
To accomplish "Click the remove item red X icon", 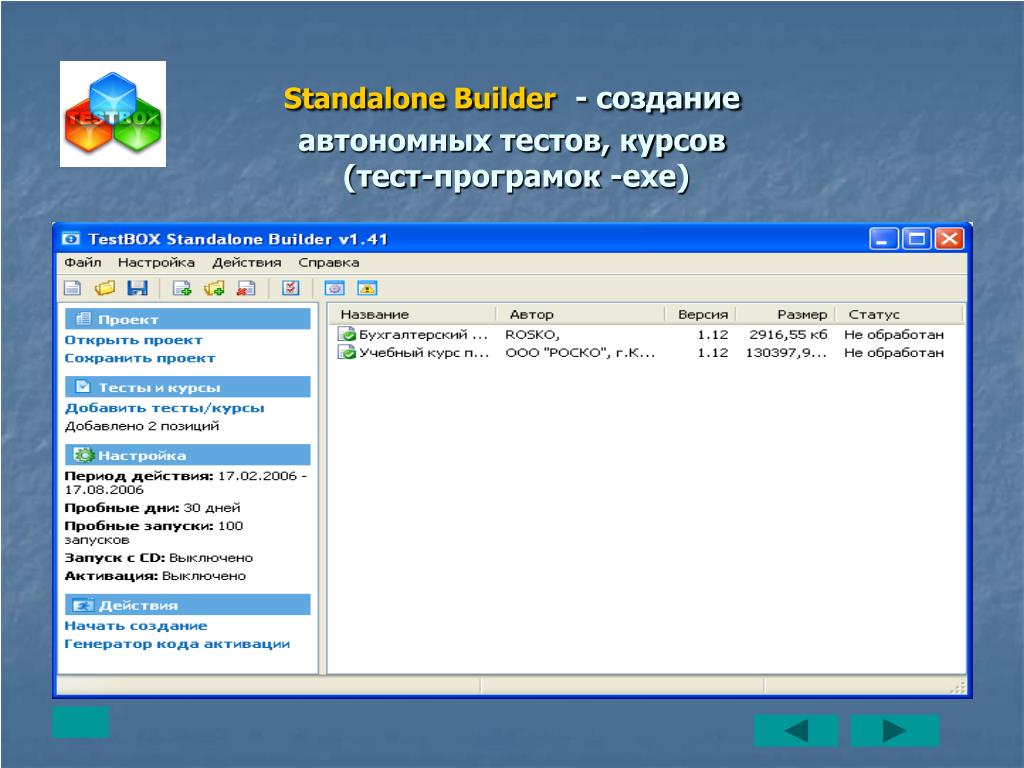I will click(246, 288).
